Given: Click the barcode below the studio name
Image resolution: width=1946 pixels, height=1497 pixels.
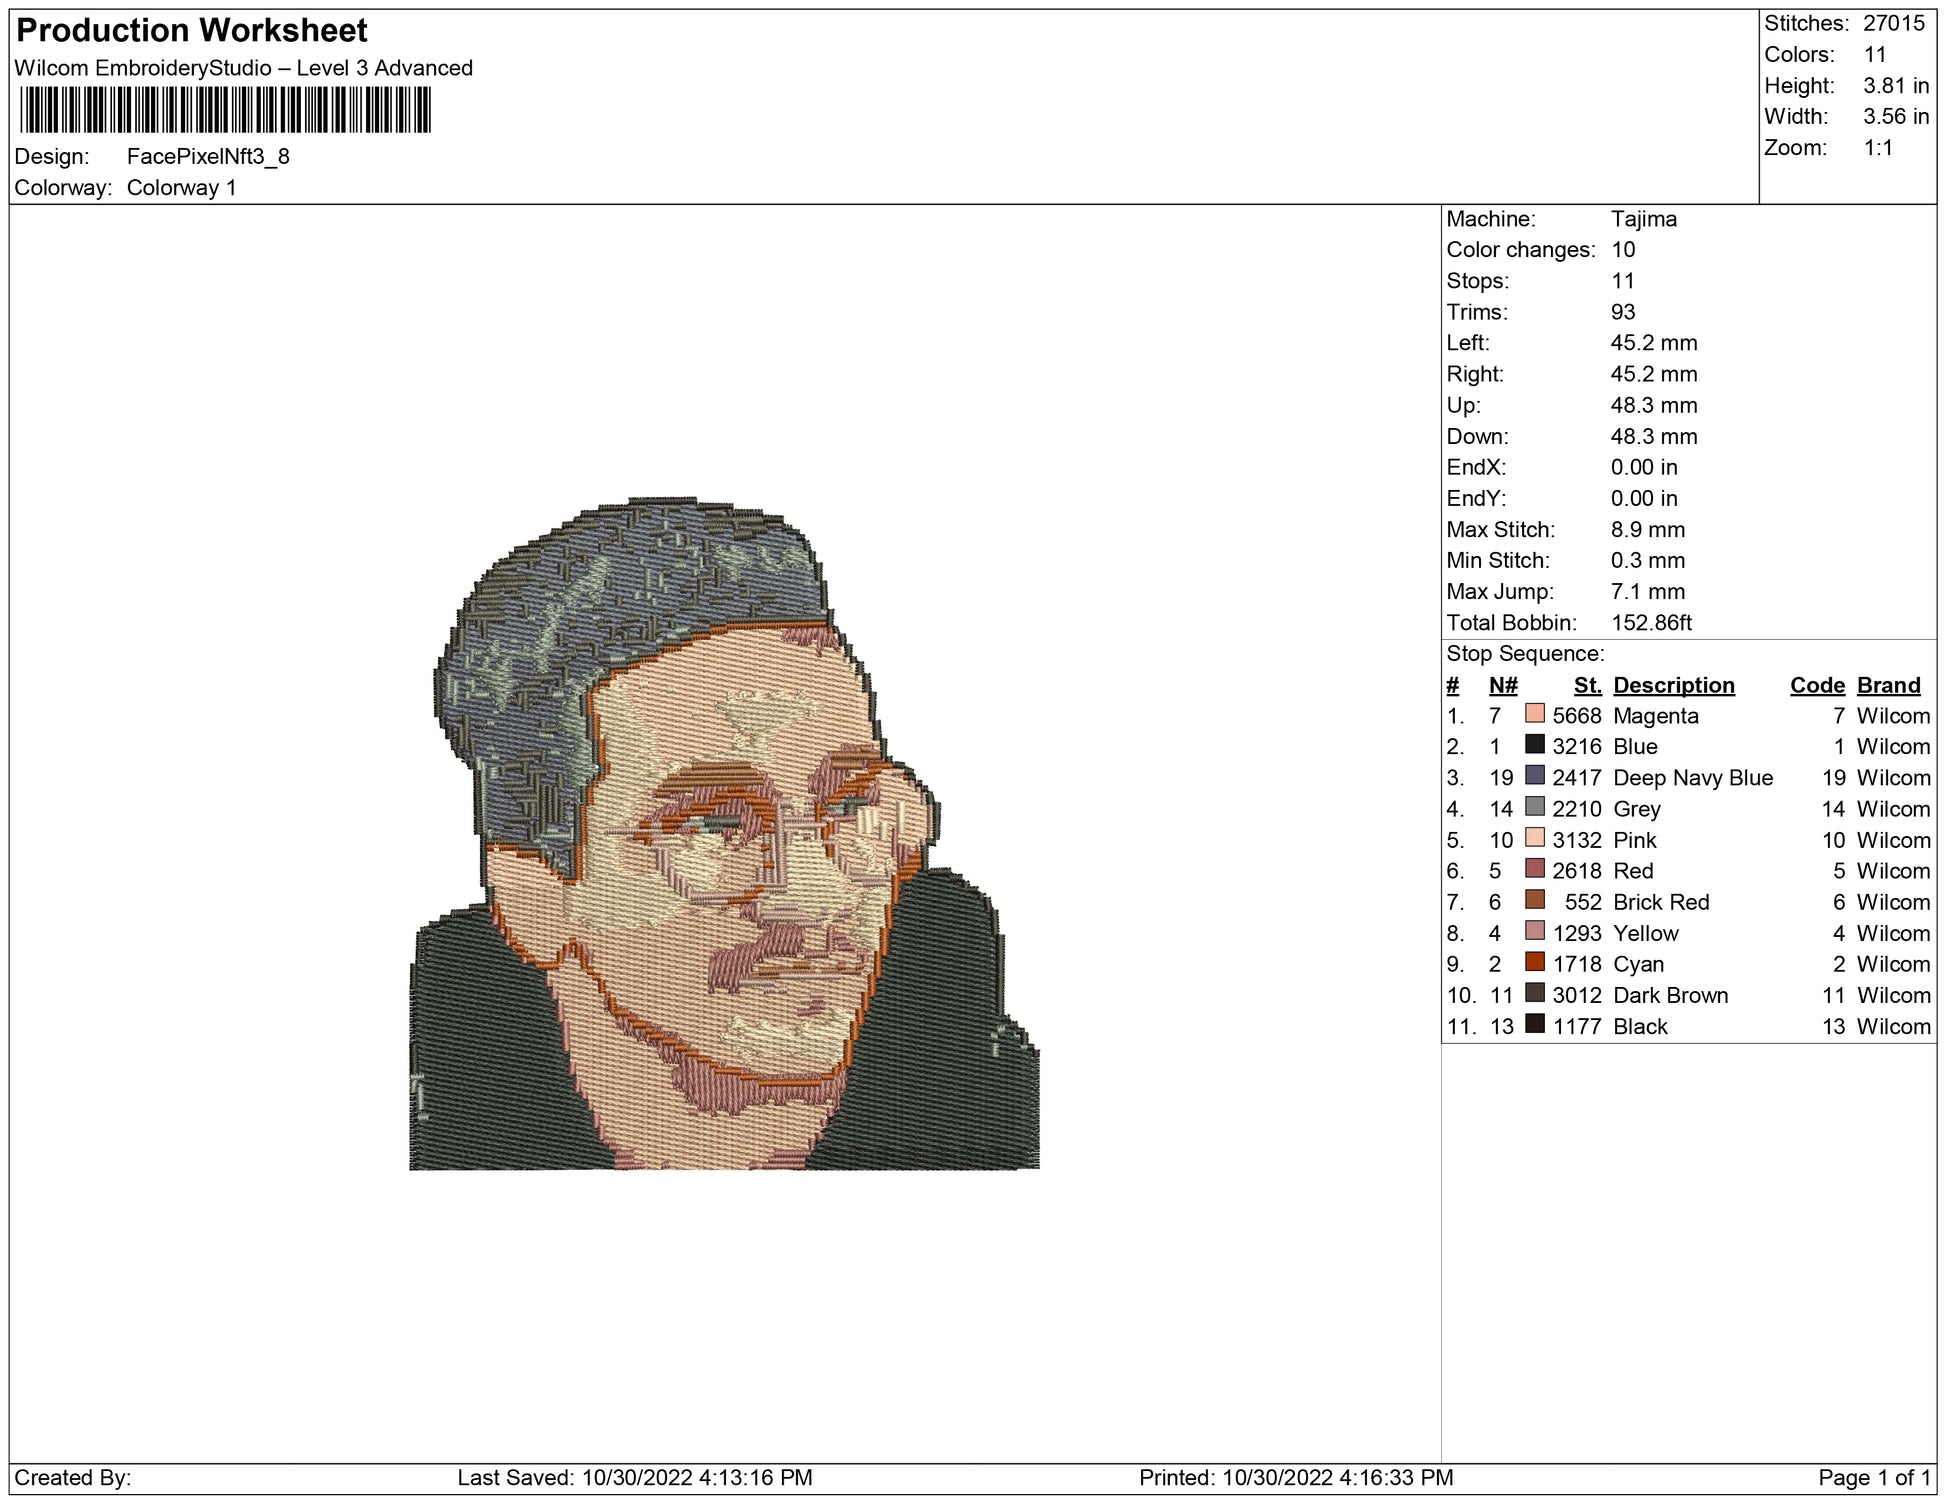Looking at the screenshot, I should tap(225, 110).
